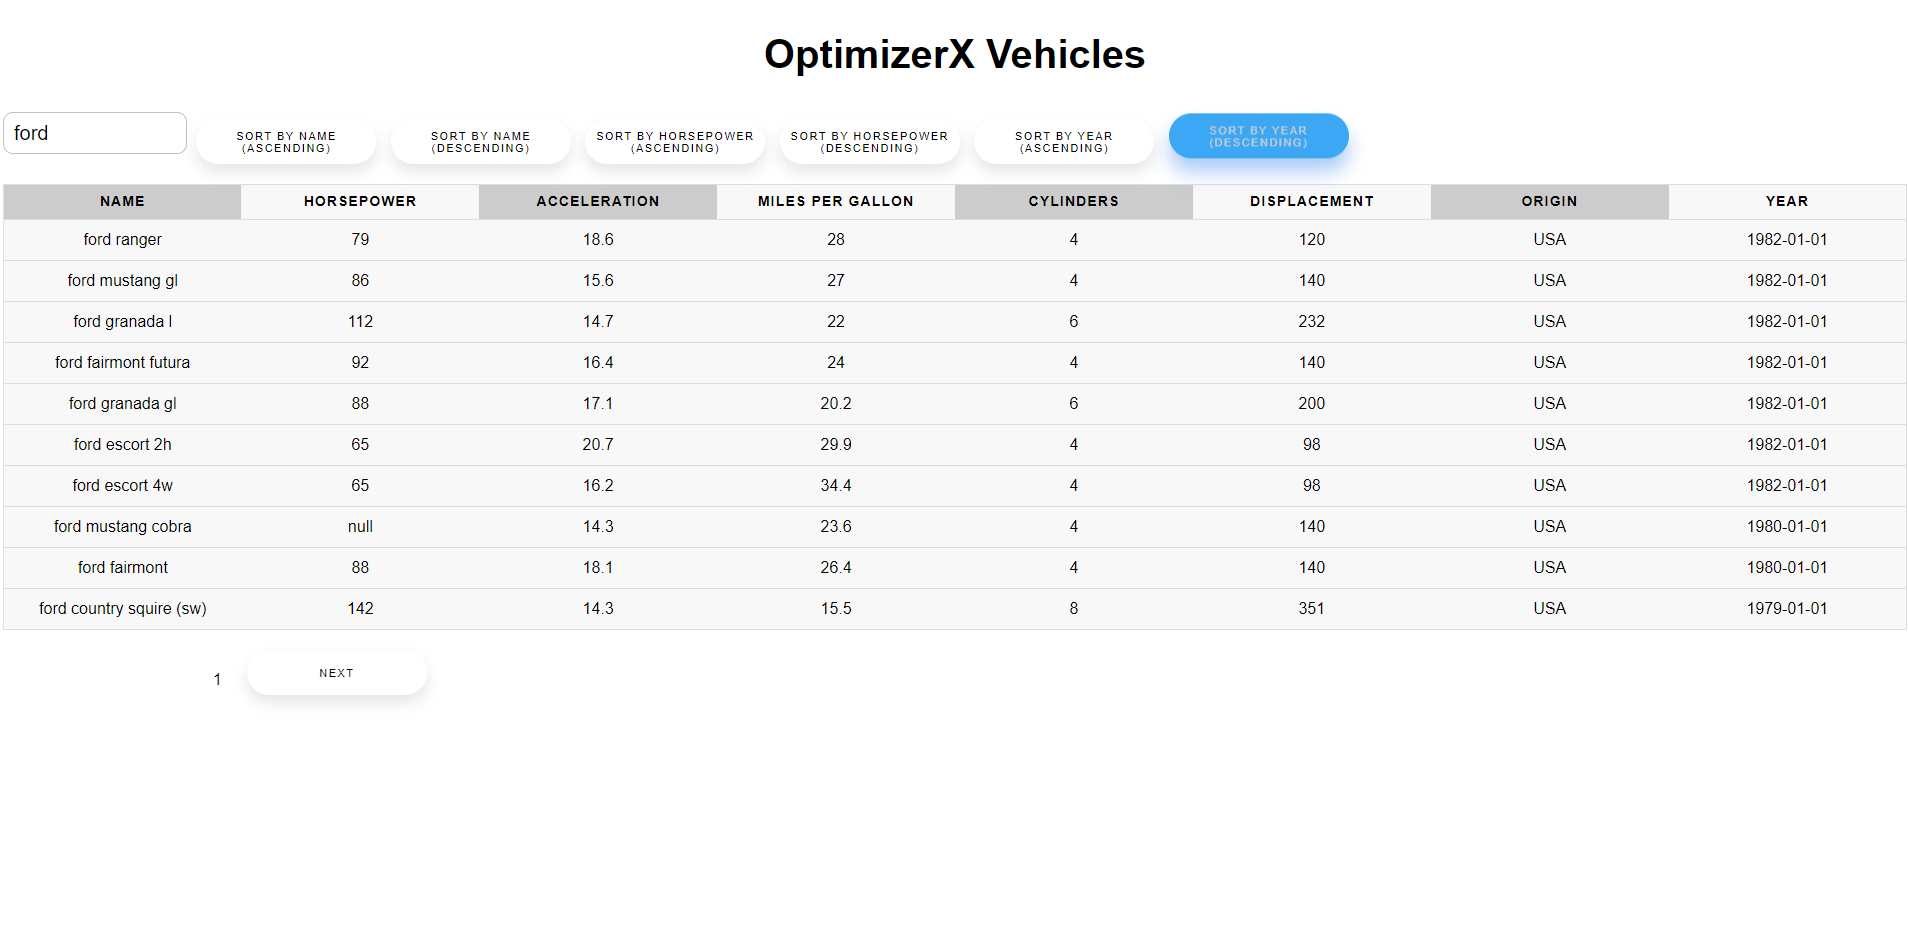1908x949 pixels.
Task: Click Sort by Year (Ascending)
Action: 1063,142
